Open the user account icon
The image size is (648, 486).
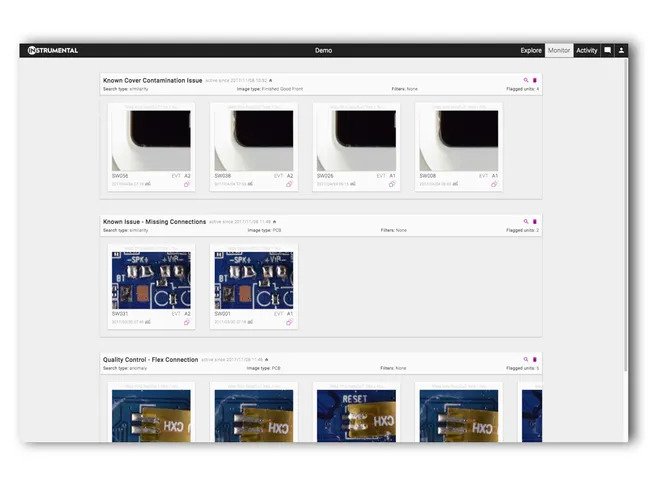621,50
